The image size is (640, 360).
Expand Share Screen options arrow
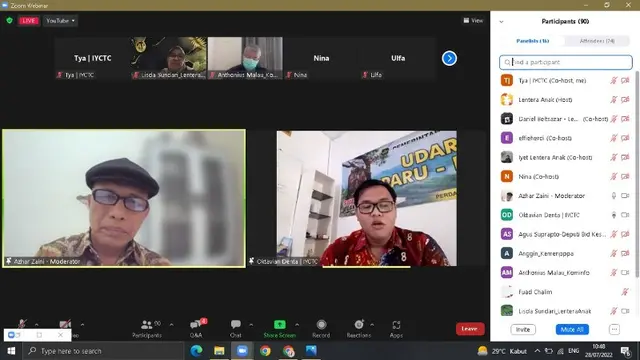tap(297, 324)
